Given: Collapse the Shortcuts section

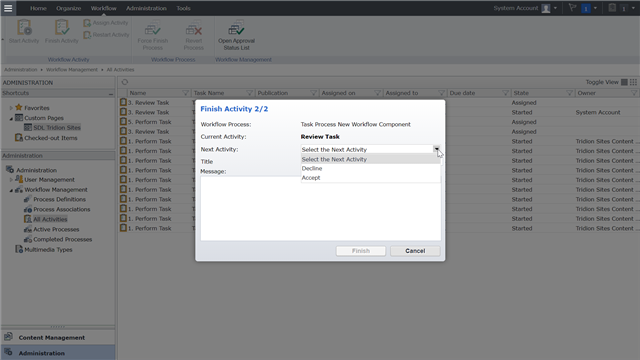Looking at the screenshot, I should coord(111,93).
